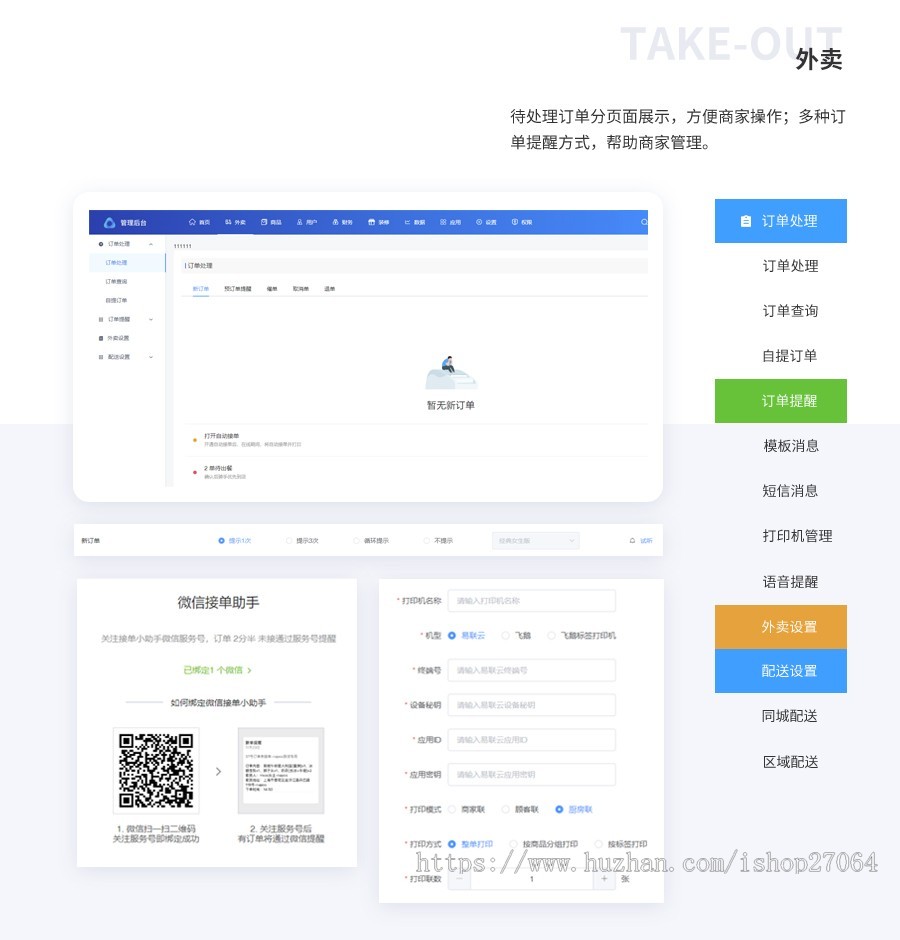Open the 用户 users icon in navbar

click(x=300, y=222)
